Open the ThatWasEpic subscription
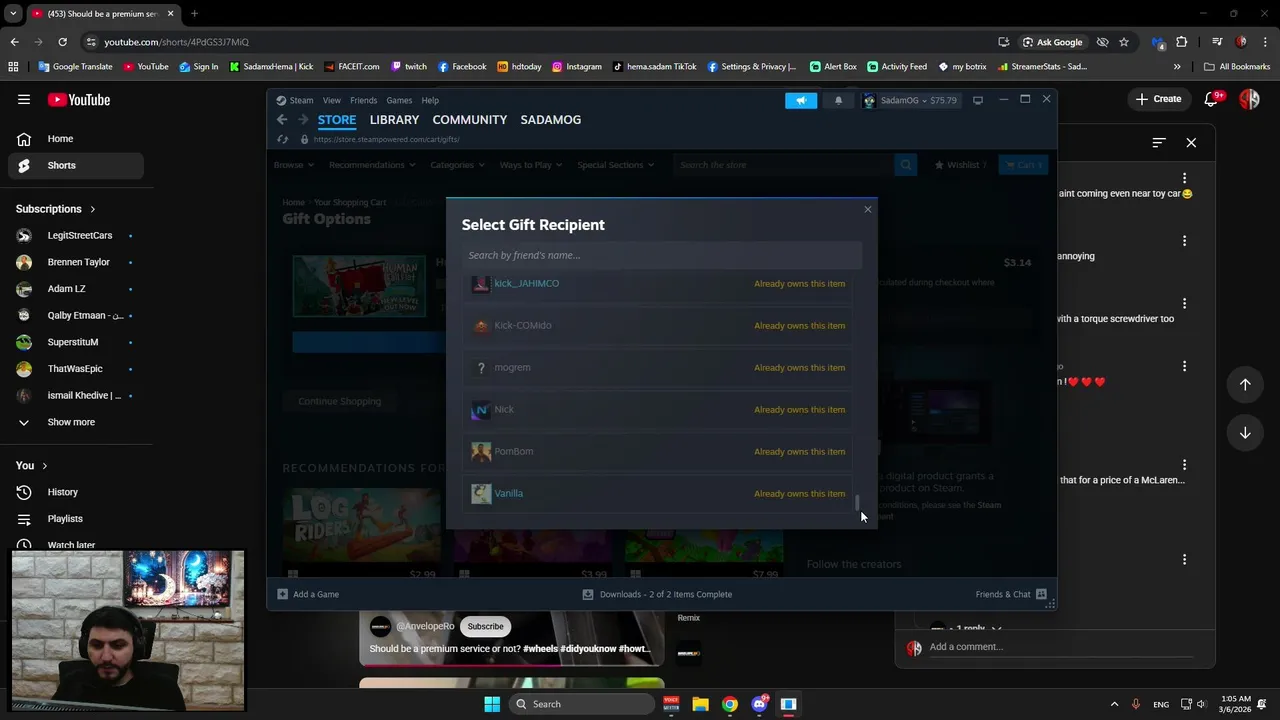The width and height of the screenshot is (1280, 720). 76,369
